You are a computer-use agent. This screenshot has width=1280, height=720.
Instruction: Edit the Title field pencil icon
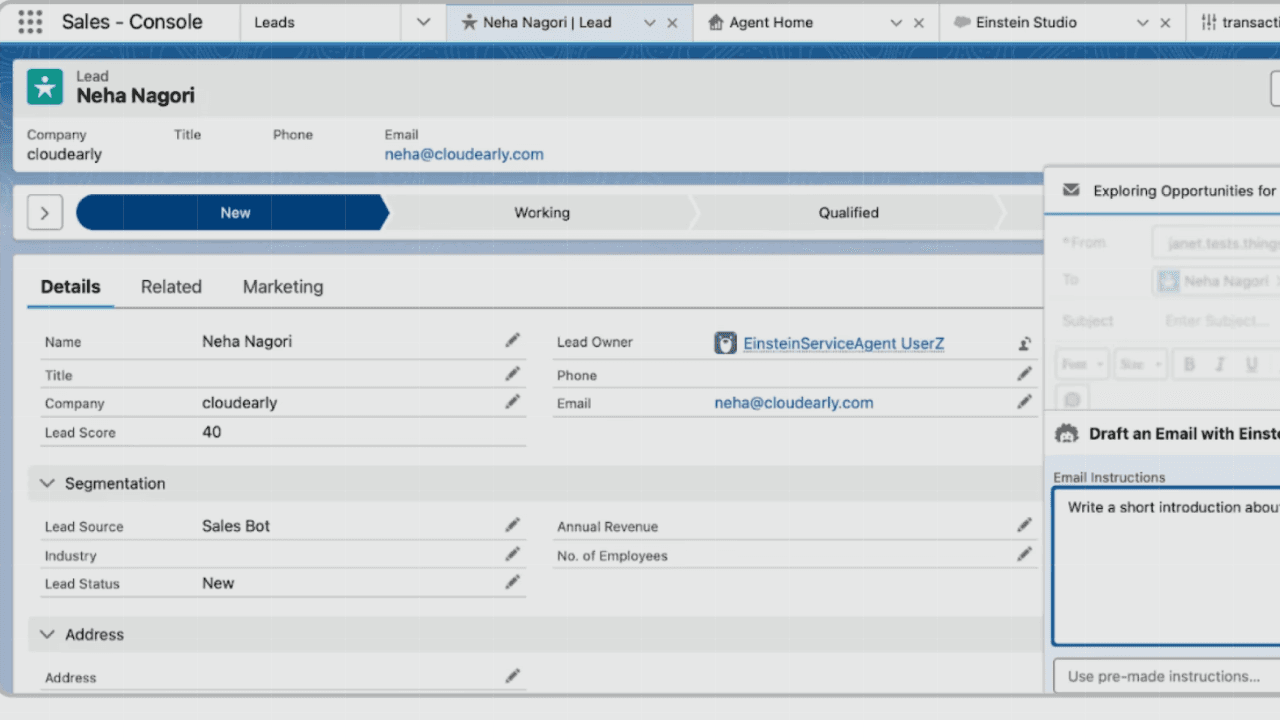pyautogui.click(x=513, y=374)
